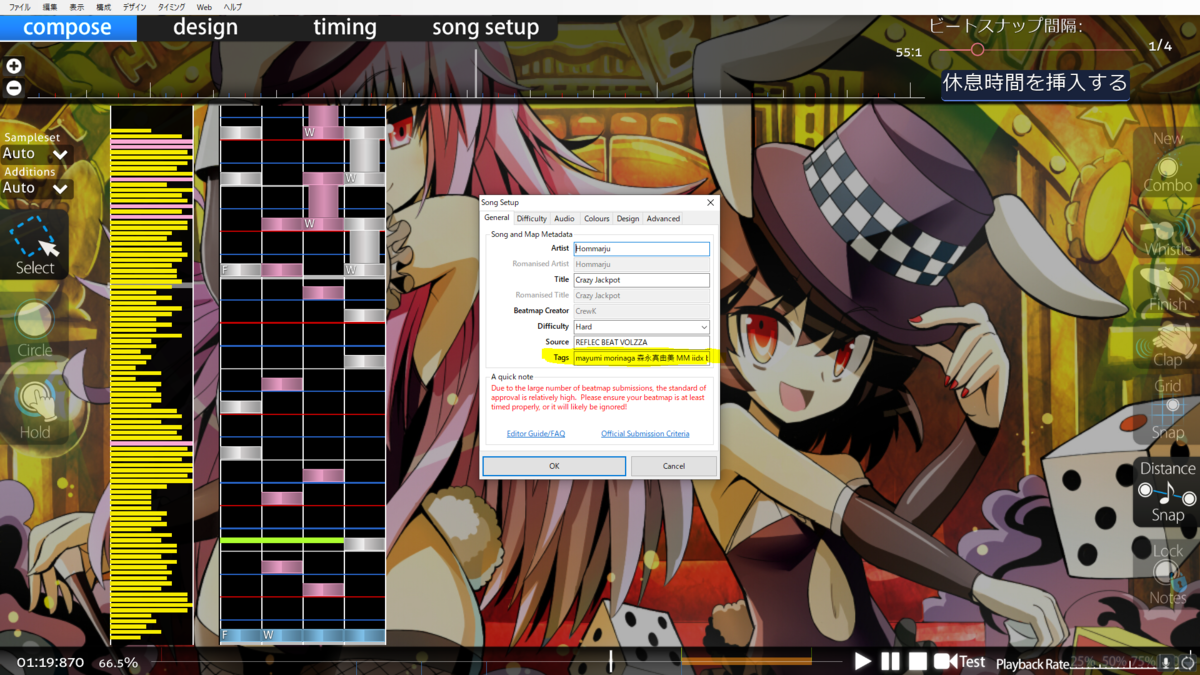Switch to the compose mode tab

[x=68, y=27]
